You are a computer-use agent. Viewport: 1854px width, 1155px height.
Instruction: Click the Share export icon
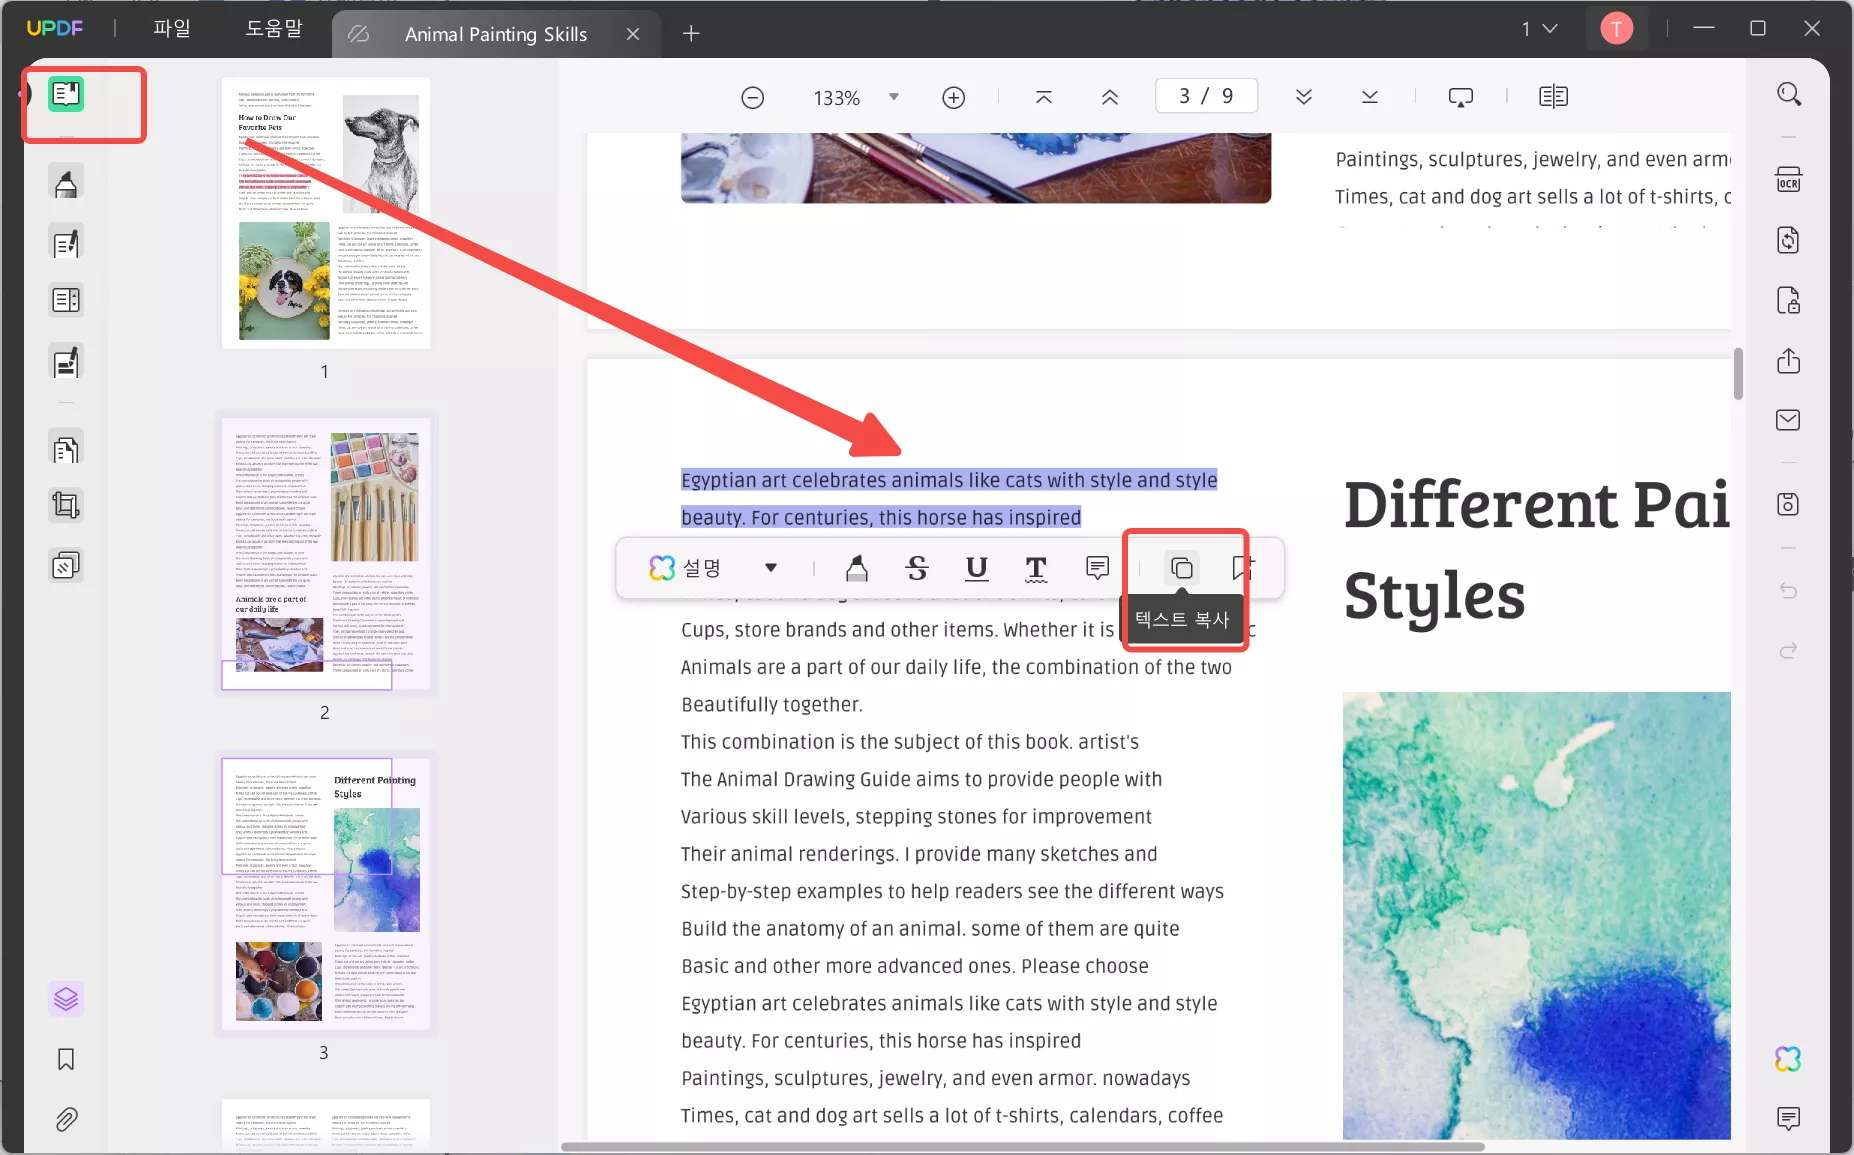1789,361
